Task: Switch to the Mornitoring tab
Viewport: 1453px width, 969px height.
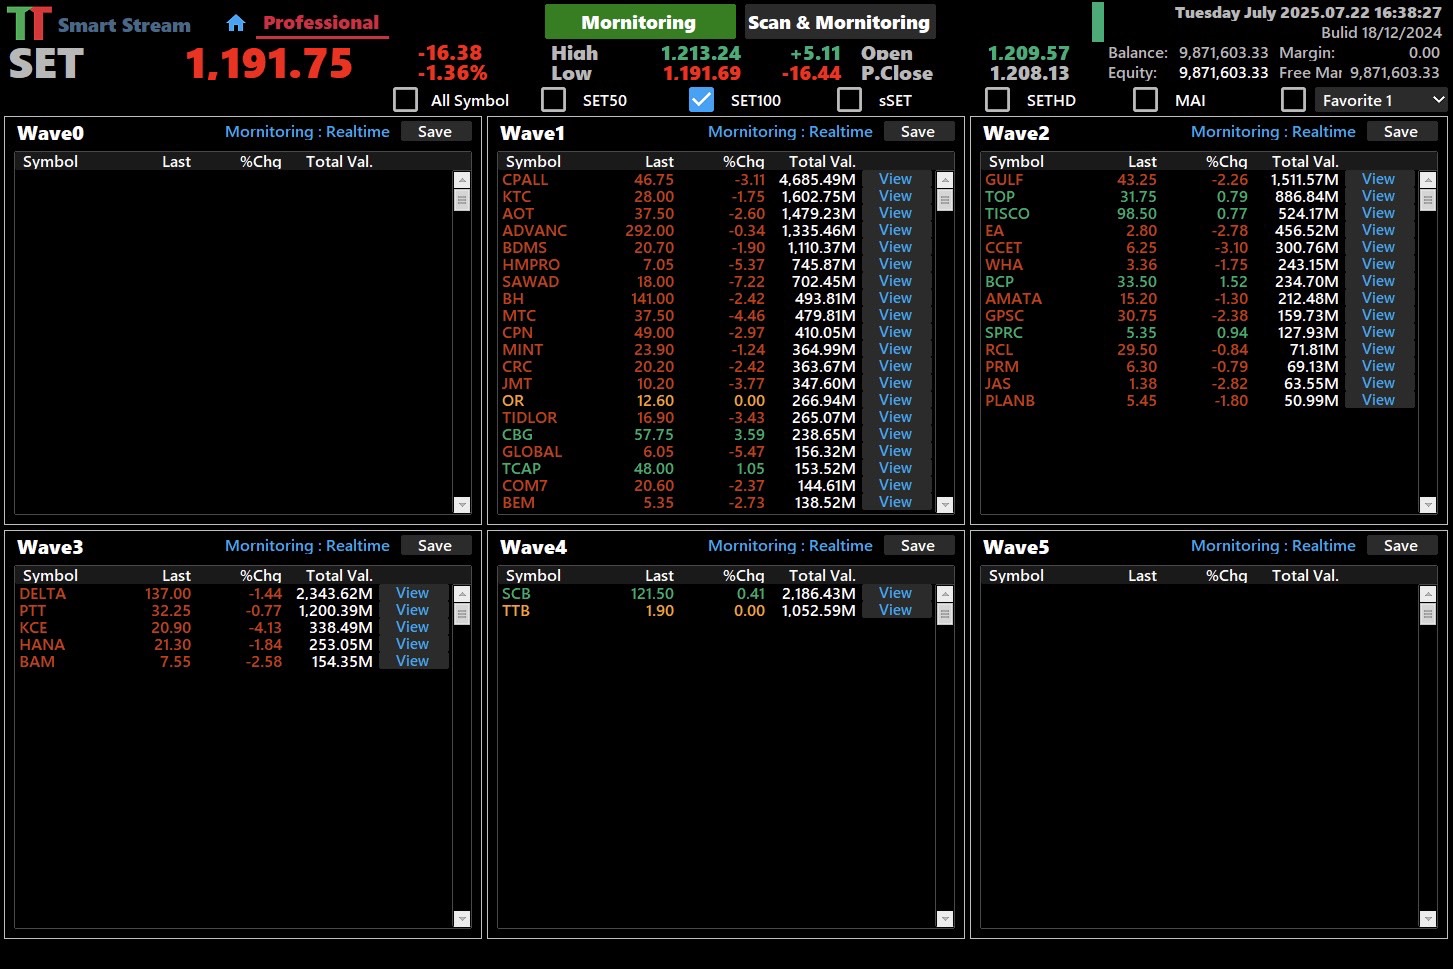Action: pyautogui.click(x=640, y=22)
